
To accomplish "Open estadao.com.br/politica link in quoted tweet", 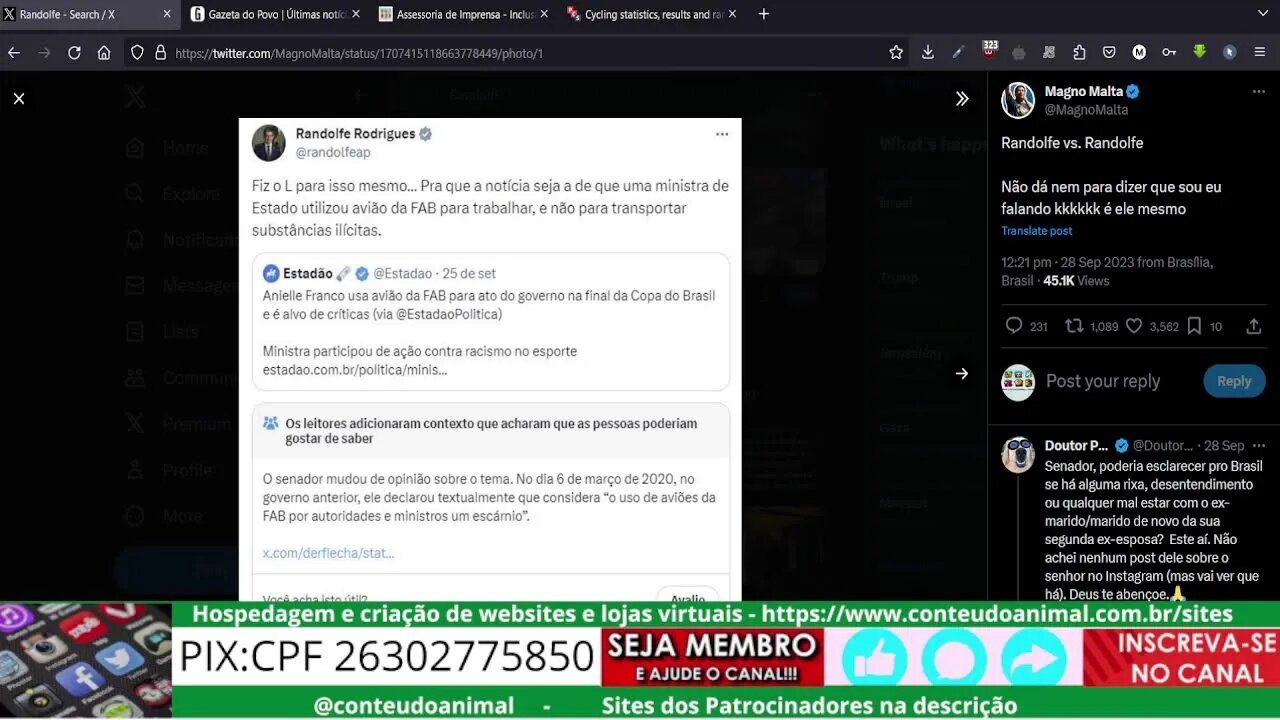I will 355,370.
